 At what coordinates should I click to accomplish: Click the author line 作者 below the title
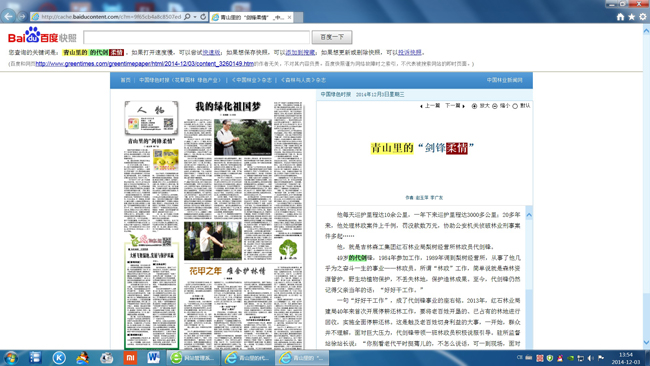pyautogui.click(x=424, y=198)
